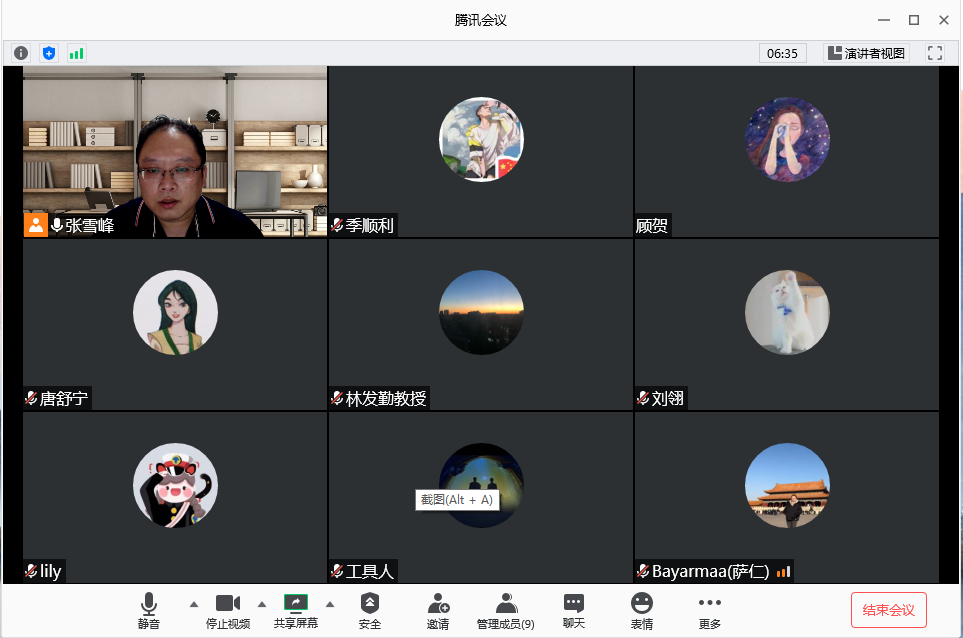963x638 pixels.
Task: Switch to 演讲者视图 speaker view
Action: click(x=866, y=53)
